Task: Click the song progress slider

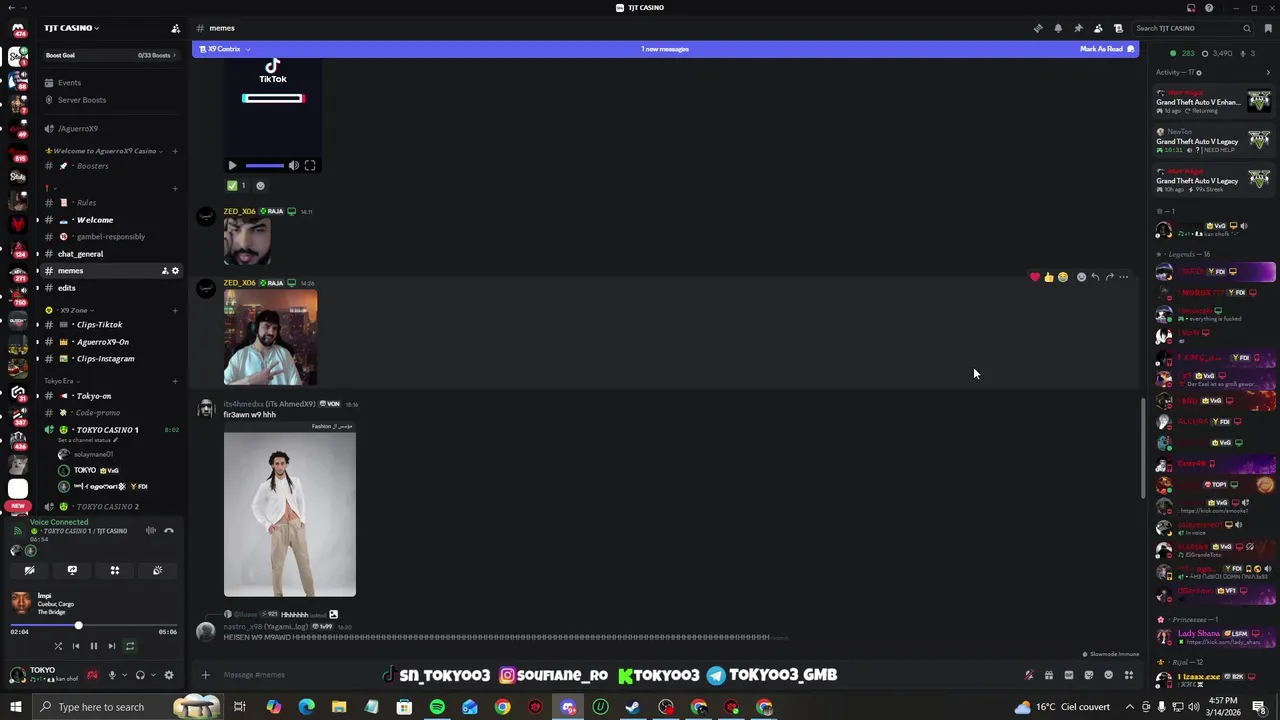Action: point(94,626)
